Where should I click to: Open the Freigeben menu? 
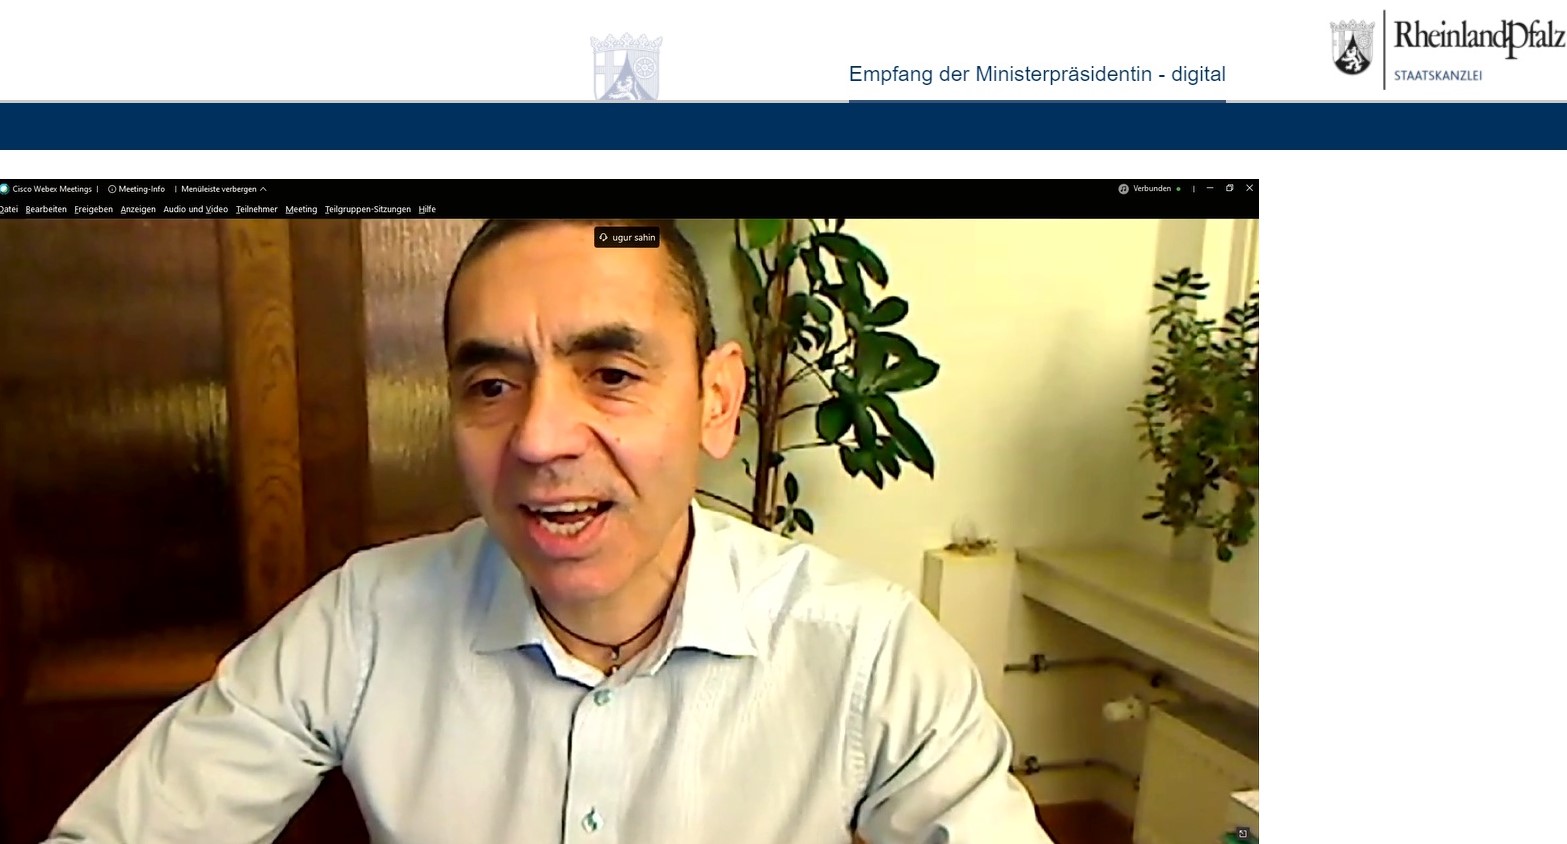[x=93, y=210]
